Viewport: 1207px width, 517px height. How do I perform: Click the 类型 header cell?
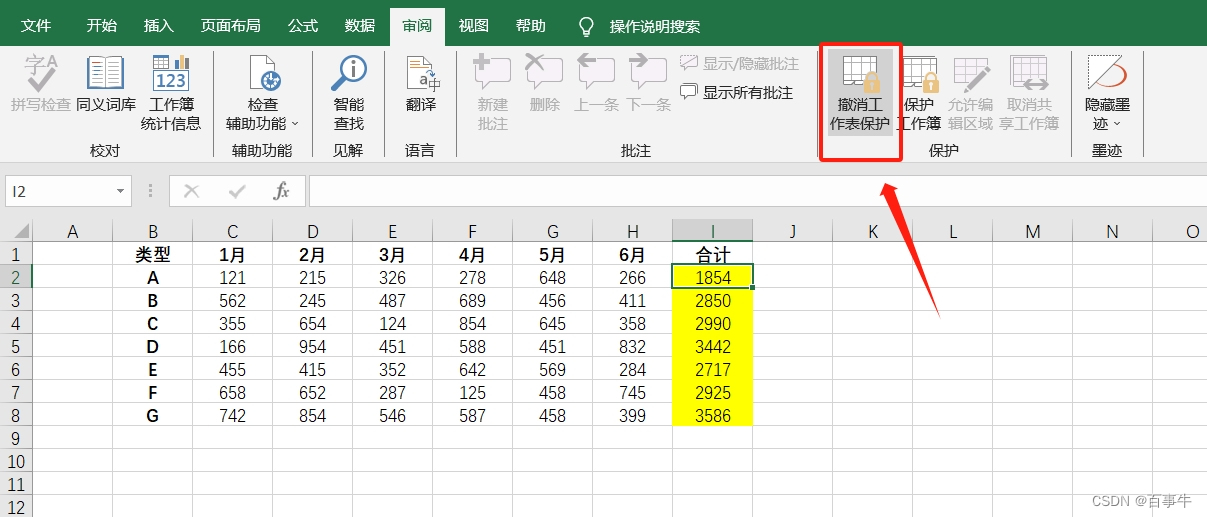153,255
